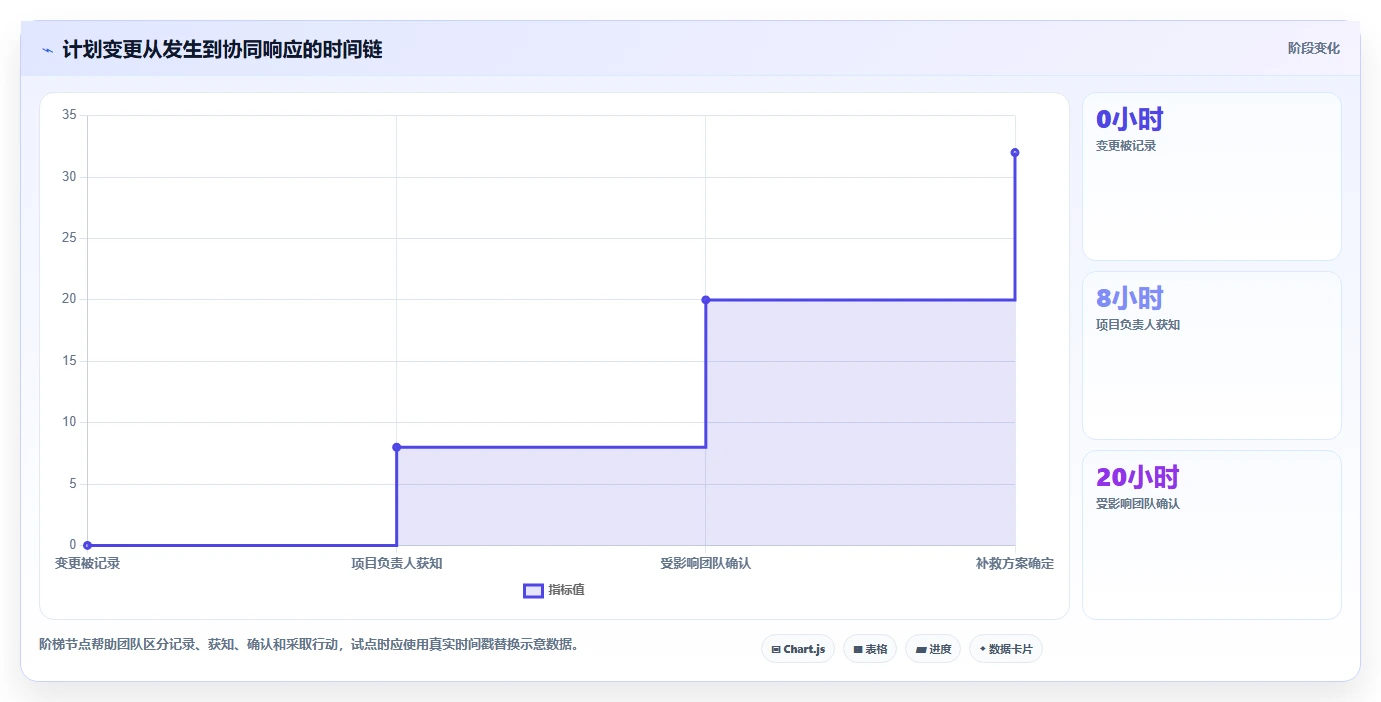Click the 变更被记录 x-axis label
This screenshot has width=1381, height=702.
pyautogui.click(x=87, y=563)
